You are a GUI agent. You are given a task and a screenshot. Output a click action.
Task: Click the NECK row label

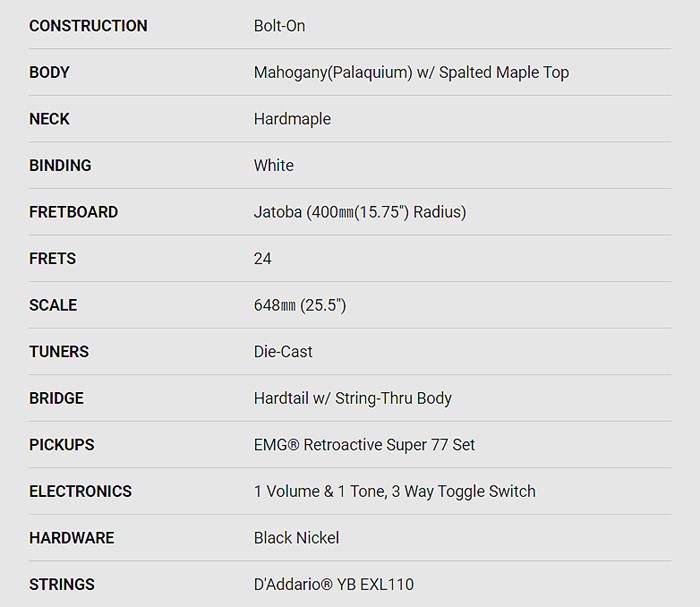pos(49,119)
